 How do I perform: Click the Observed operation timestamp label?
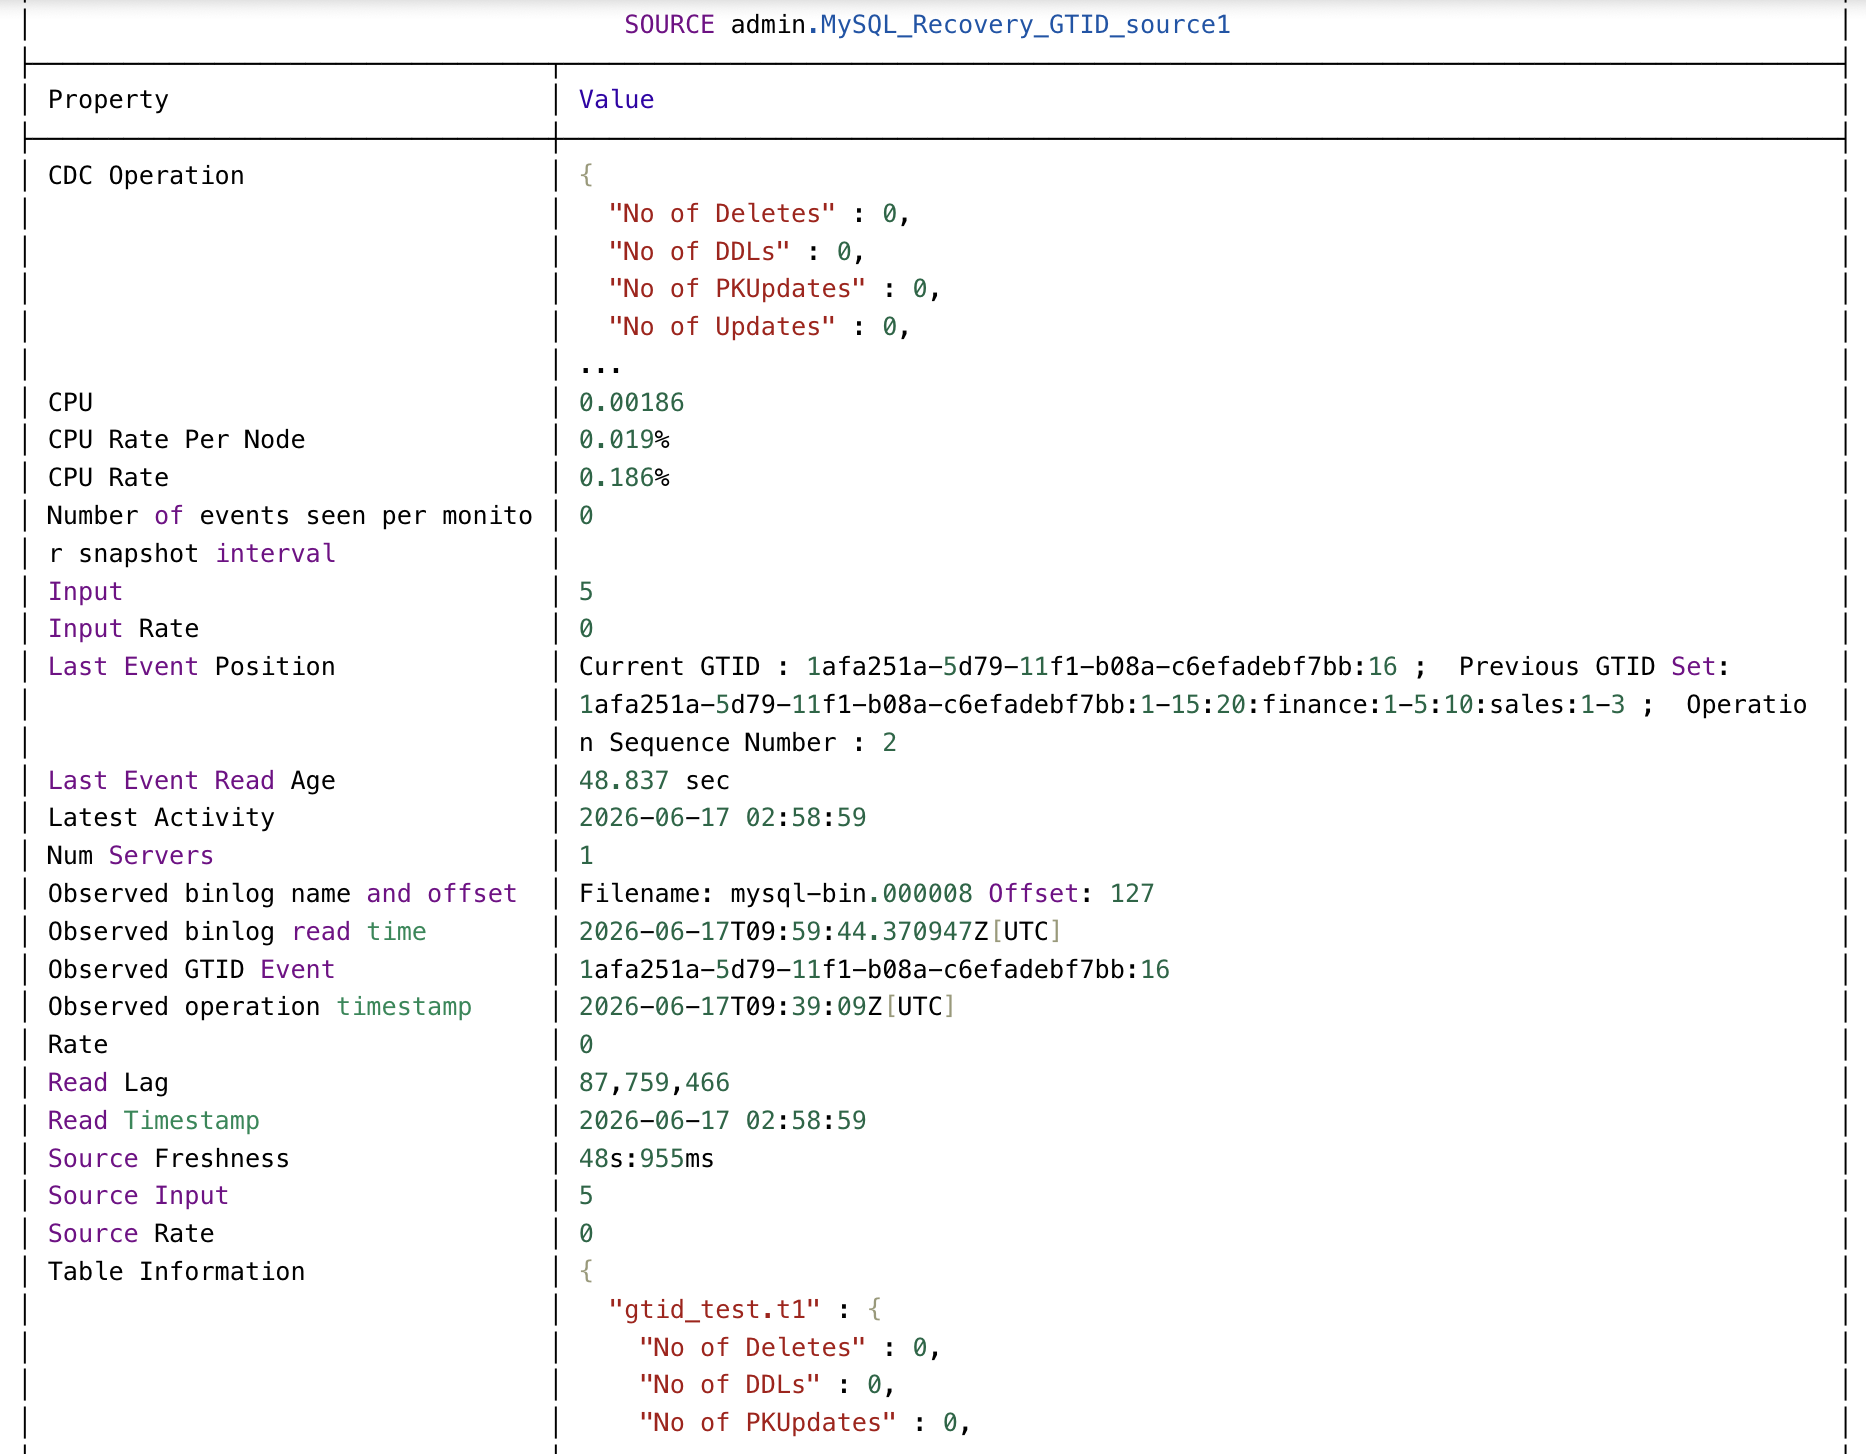tap(260, 1007)
